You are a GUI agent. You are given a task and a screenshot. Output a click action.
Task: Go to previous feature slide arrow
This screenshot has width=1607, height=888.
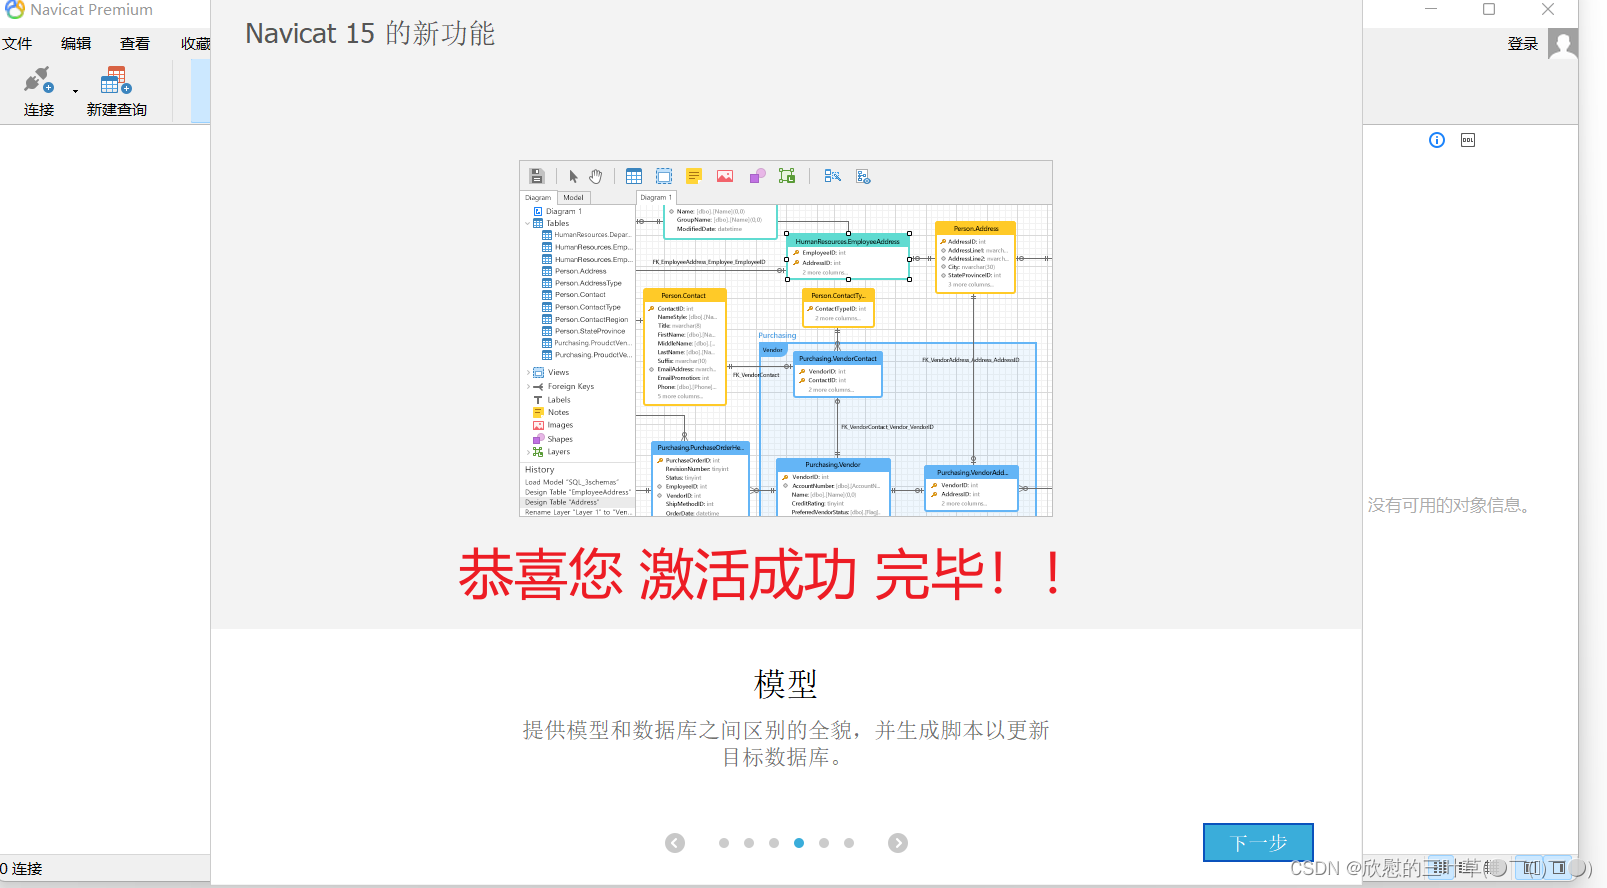point(675,843)
